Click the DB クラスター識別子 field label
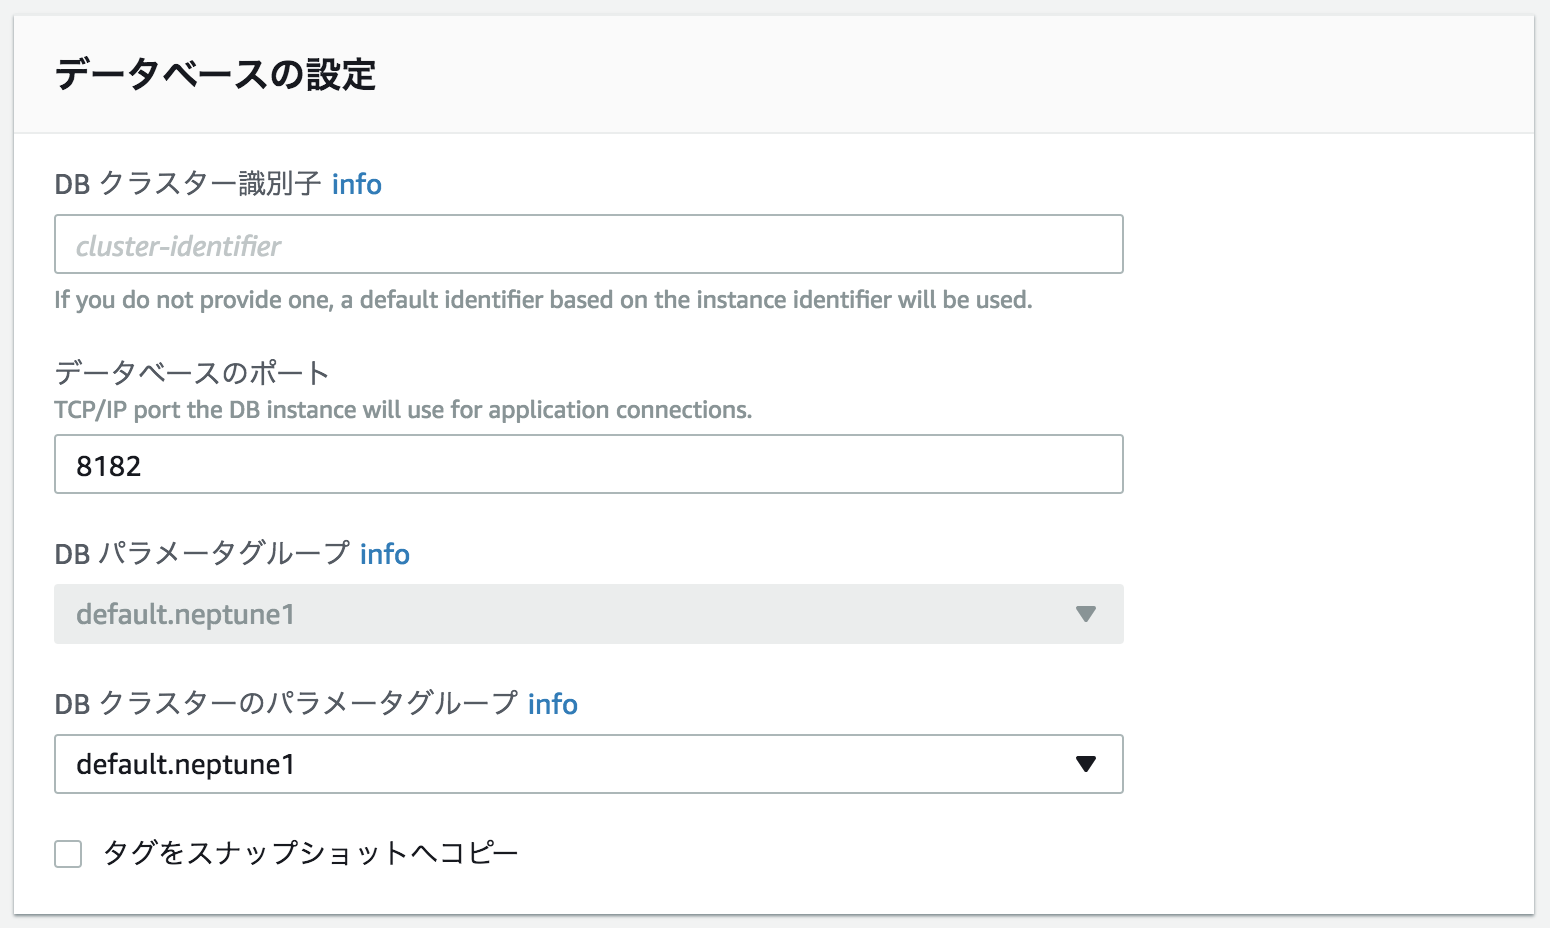The height and width of the screenshot is (928, 1550). tap(188, 184)
